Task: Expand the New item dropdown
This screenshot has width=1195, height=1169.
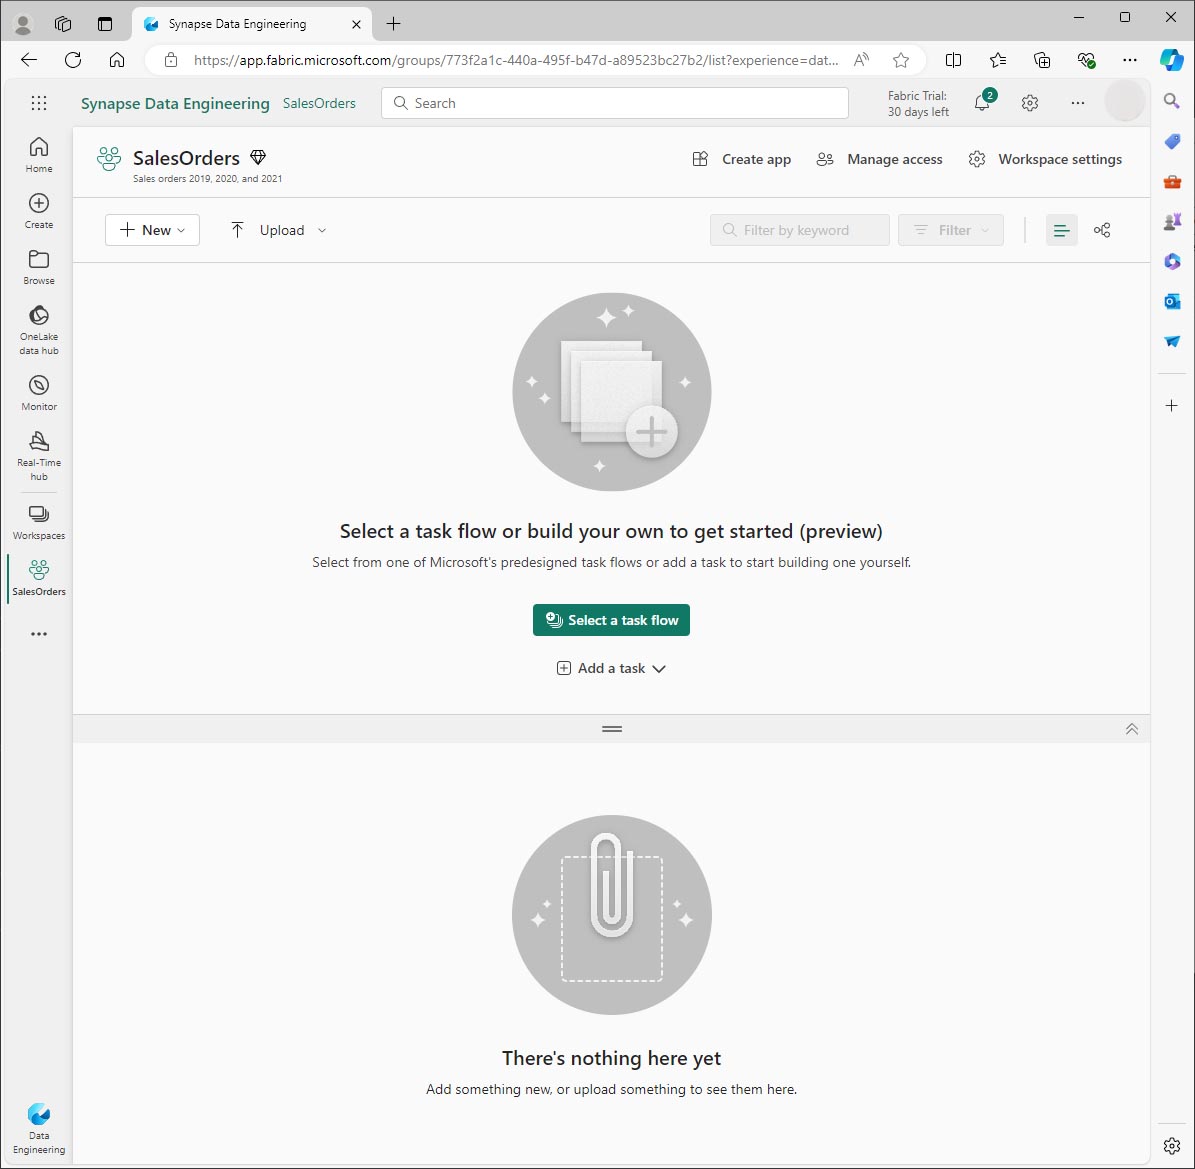Action: click(152, 230)
